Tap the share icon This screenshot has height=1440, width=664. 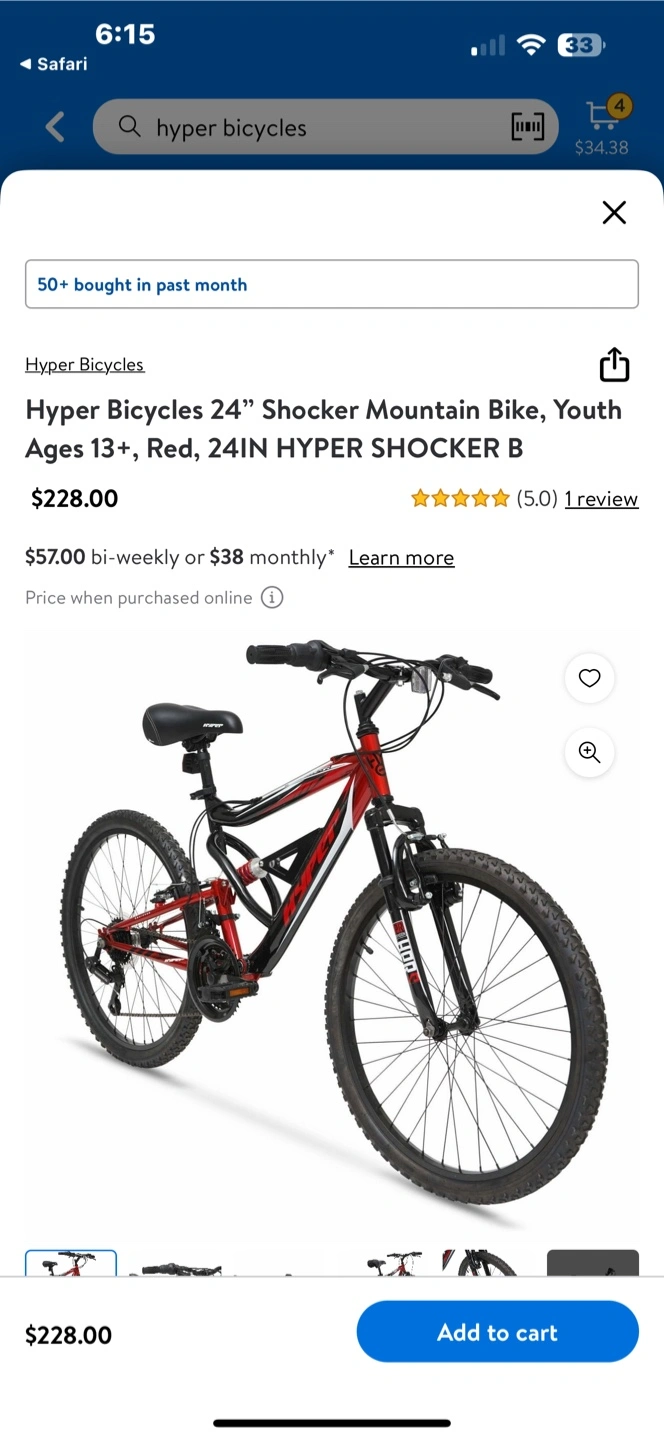tap(614, 365)
